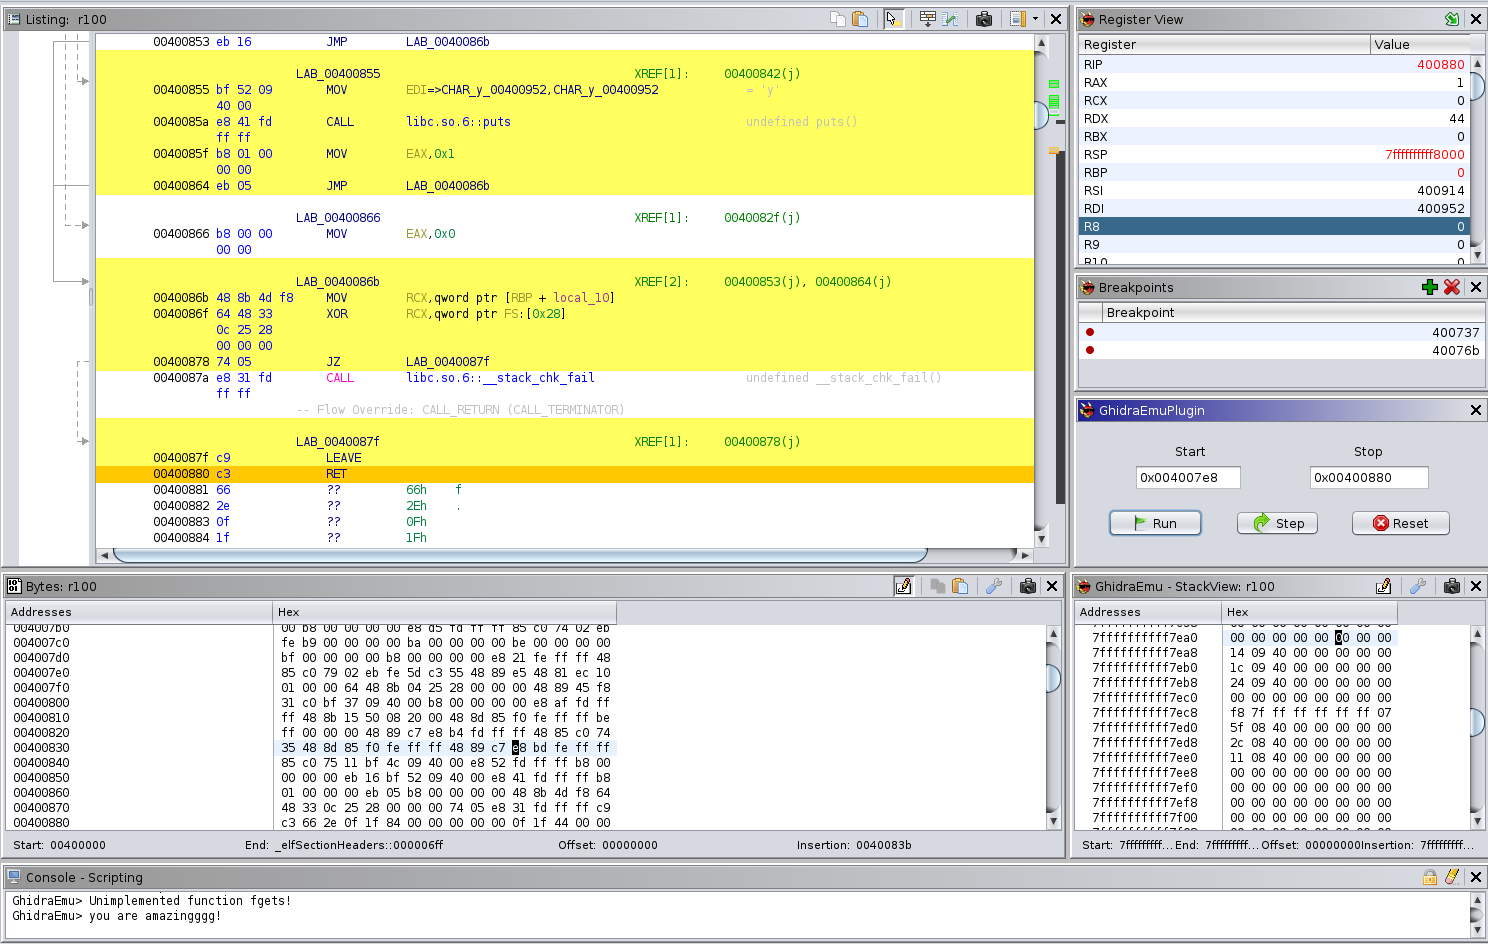
Task: Take a snapshot of the Bytes view
Action: click(x=1028, y=586)
